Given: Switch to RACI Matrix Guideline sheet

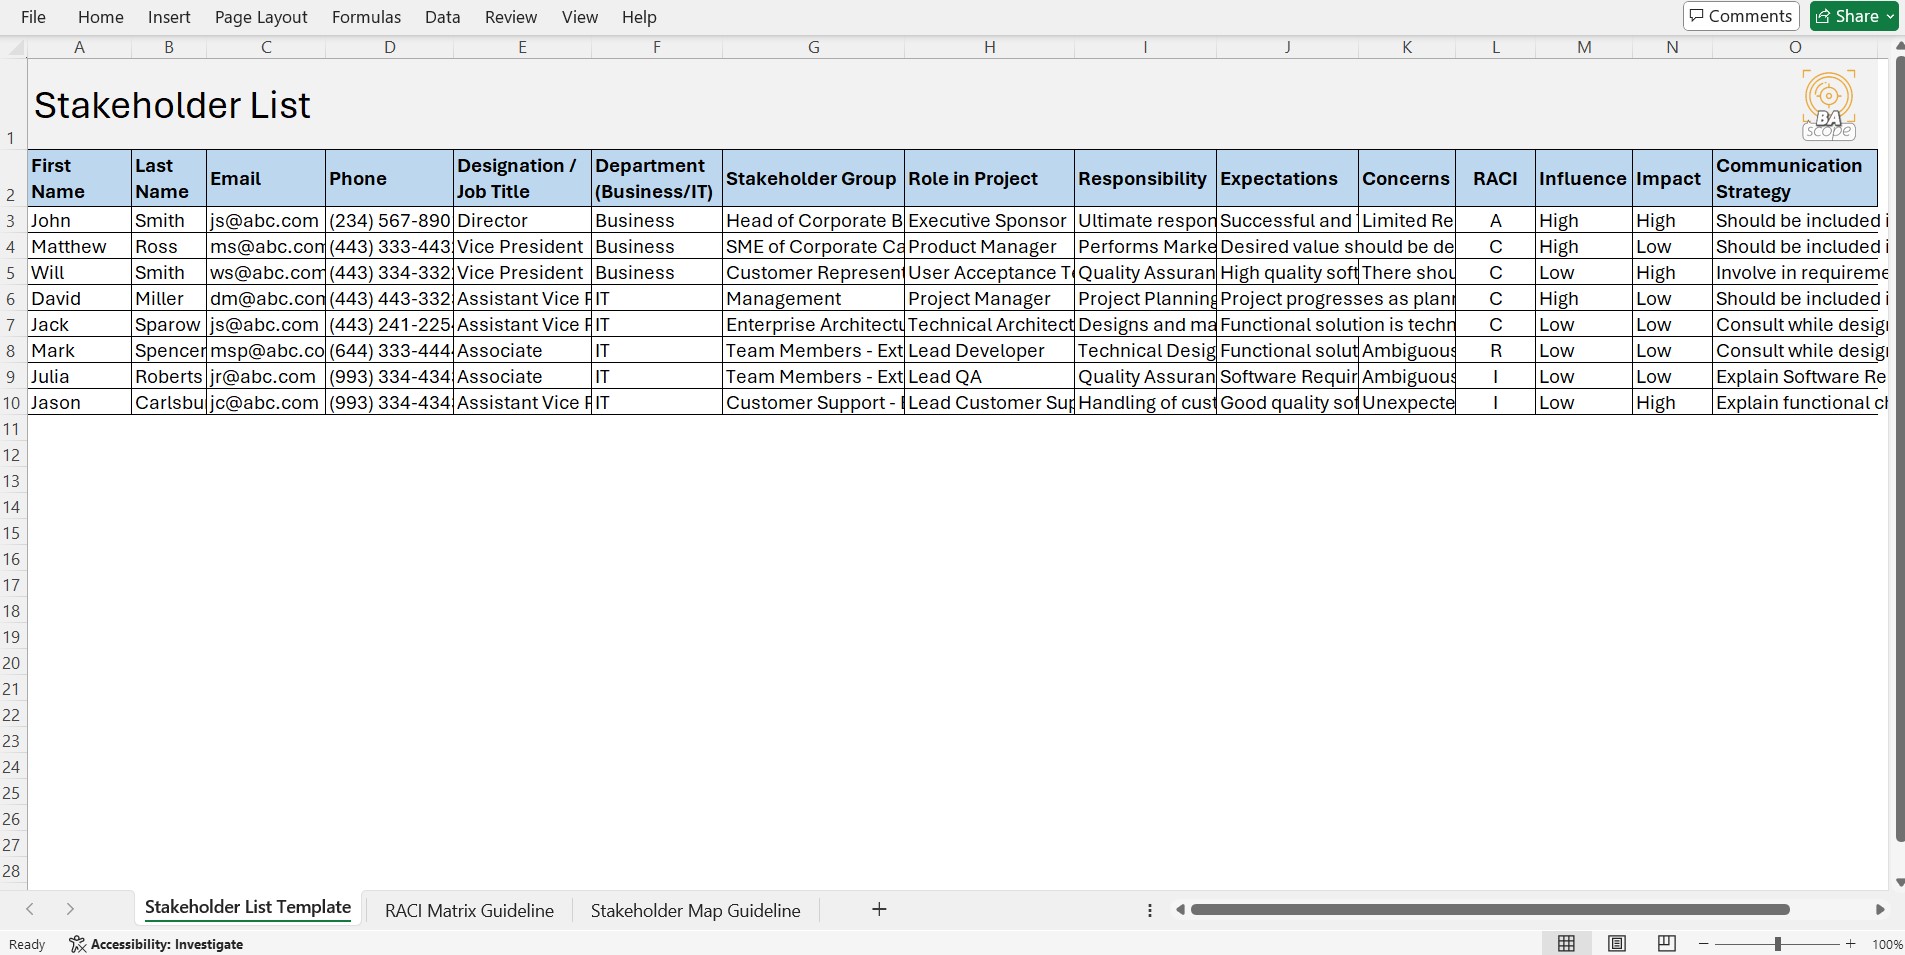Looking at the screenshot, I should click(x=469, y=910).
